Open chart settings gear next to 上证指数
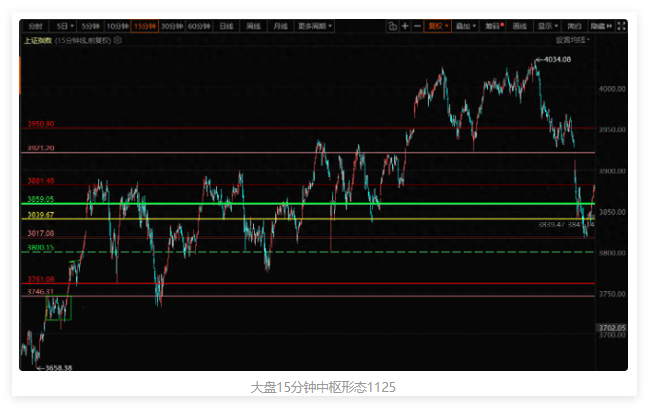 118,40
